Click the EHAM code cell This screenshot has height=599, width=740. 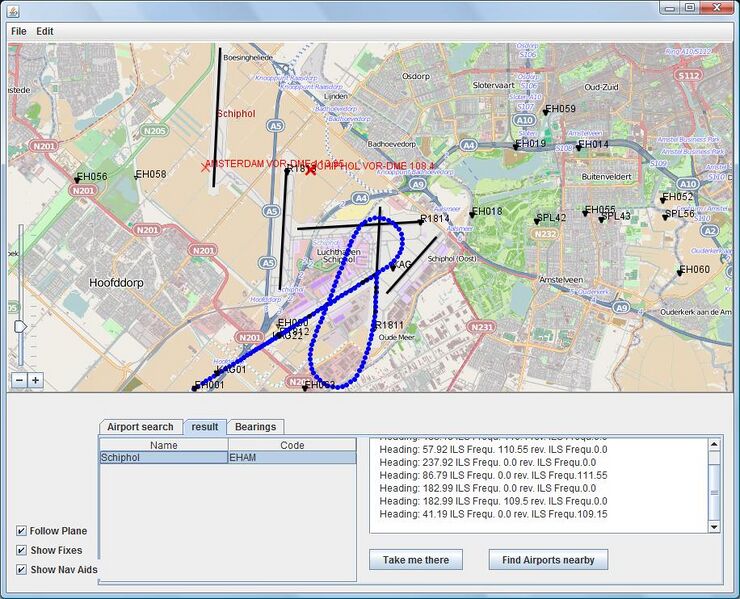(x=292, y=457)
